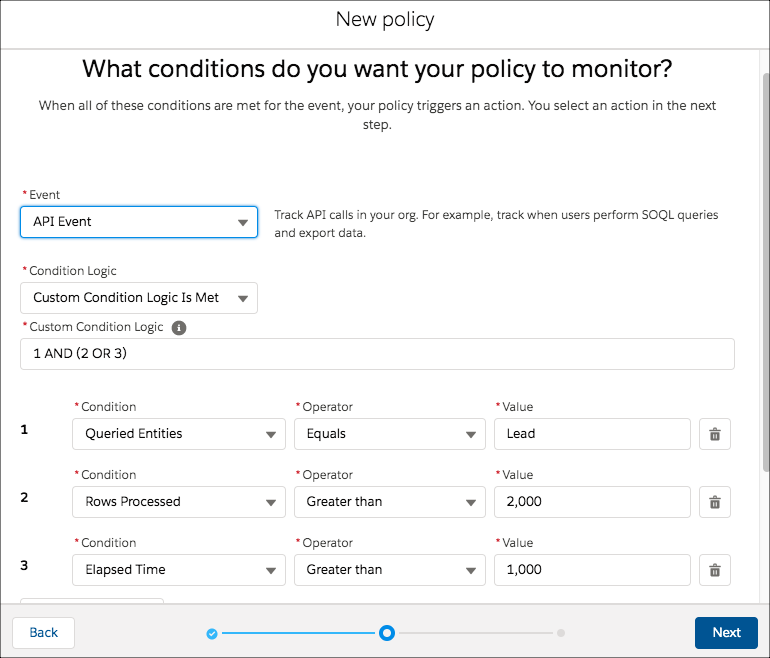The width and height of the screenshot is (770, 658).
Task: Expand the Queried Entities condition dropdown
Action: (179, 434)
